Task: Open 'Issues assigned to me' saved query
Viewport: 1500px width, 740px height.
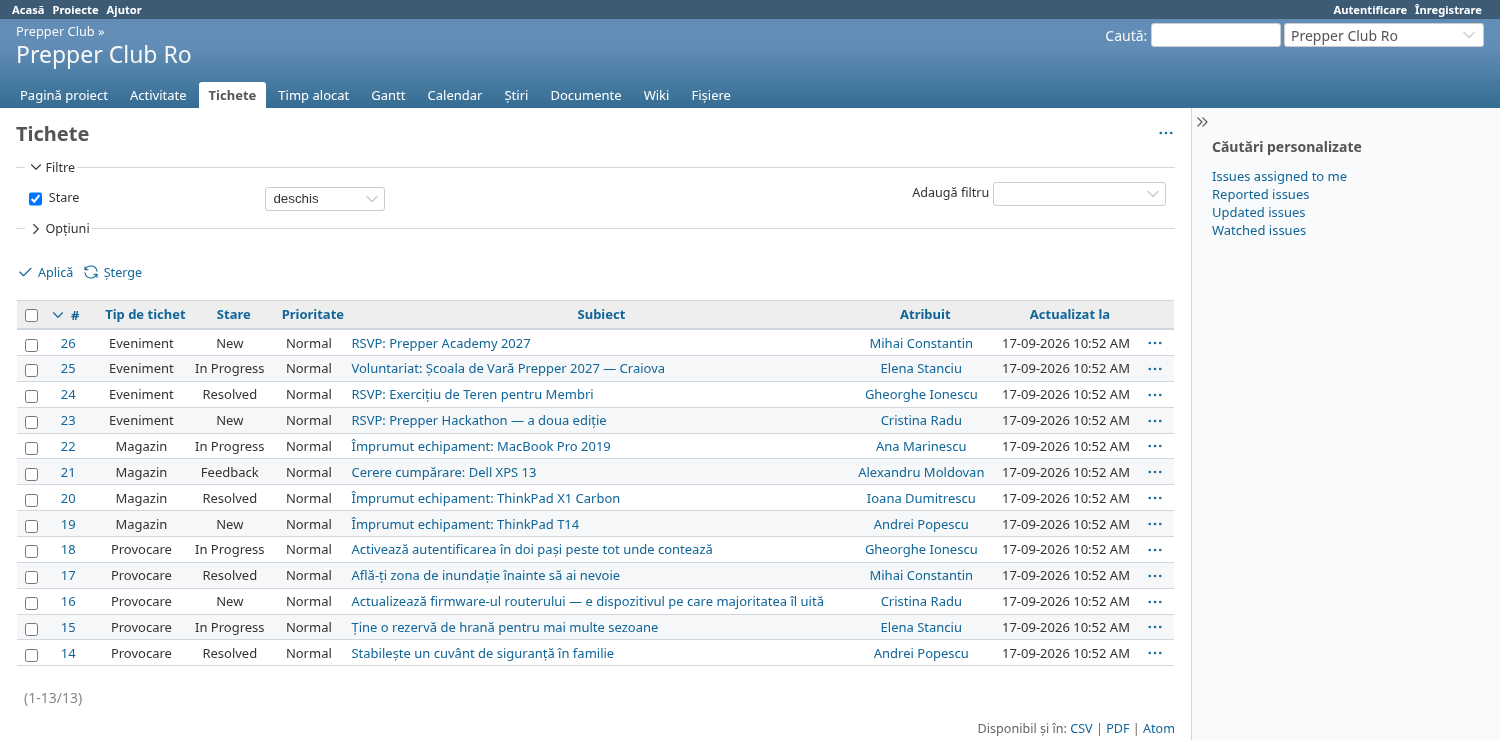Action: click(x=1279, y=177)
